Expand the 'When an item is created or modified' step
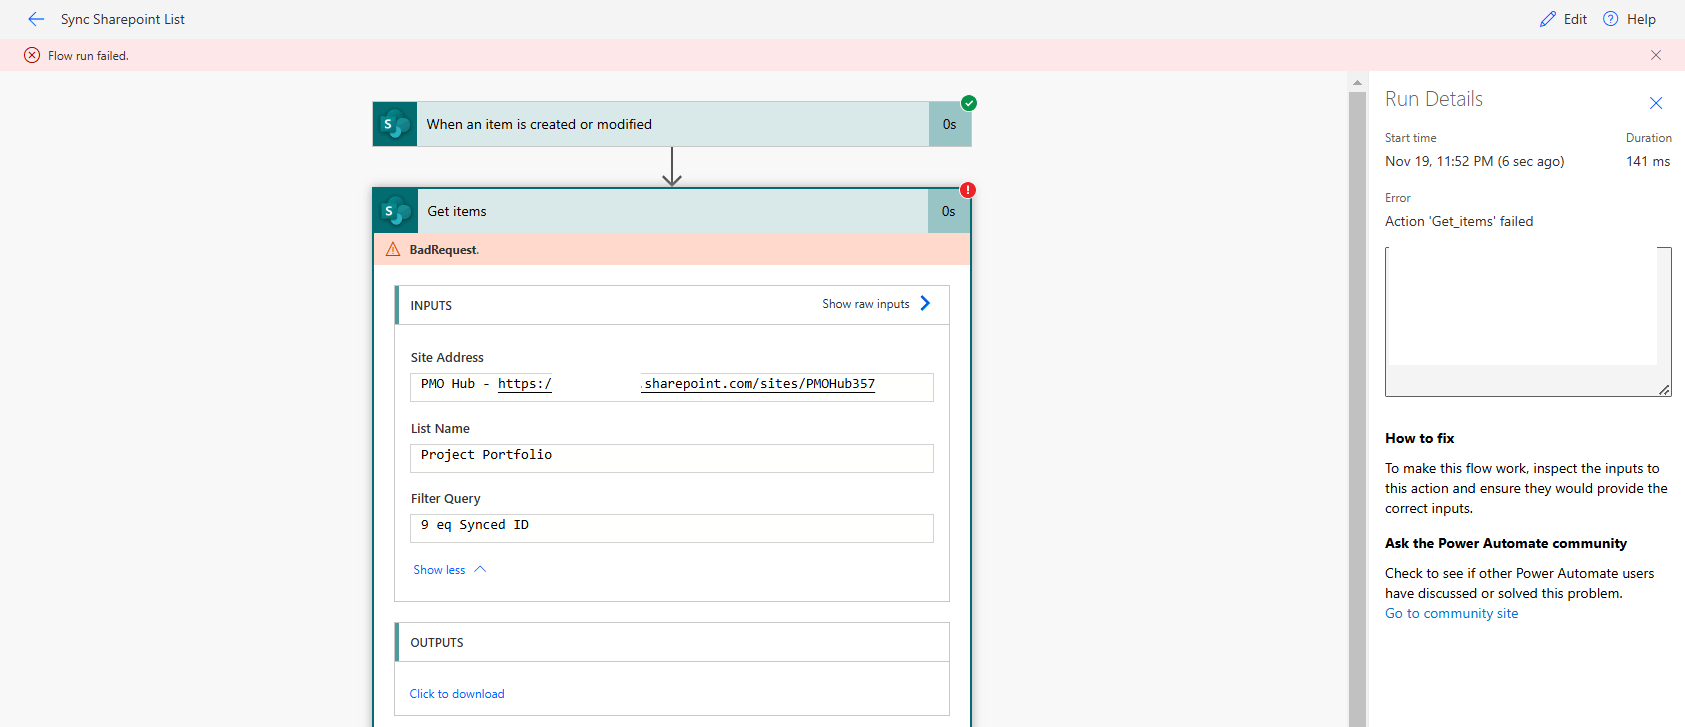 pyautogui.click(x=672, y=124)
